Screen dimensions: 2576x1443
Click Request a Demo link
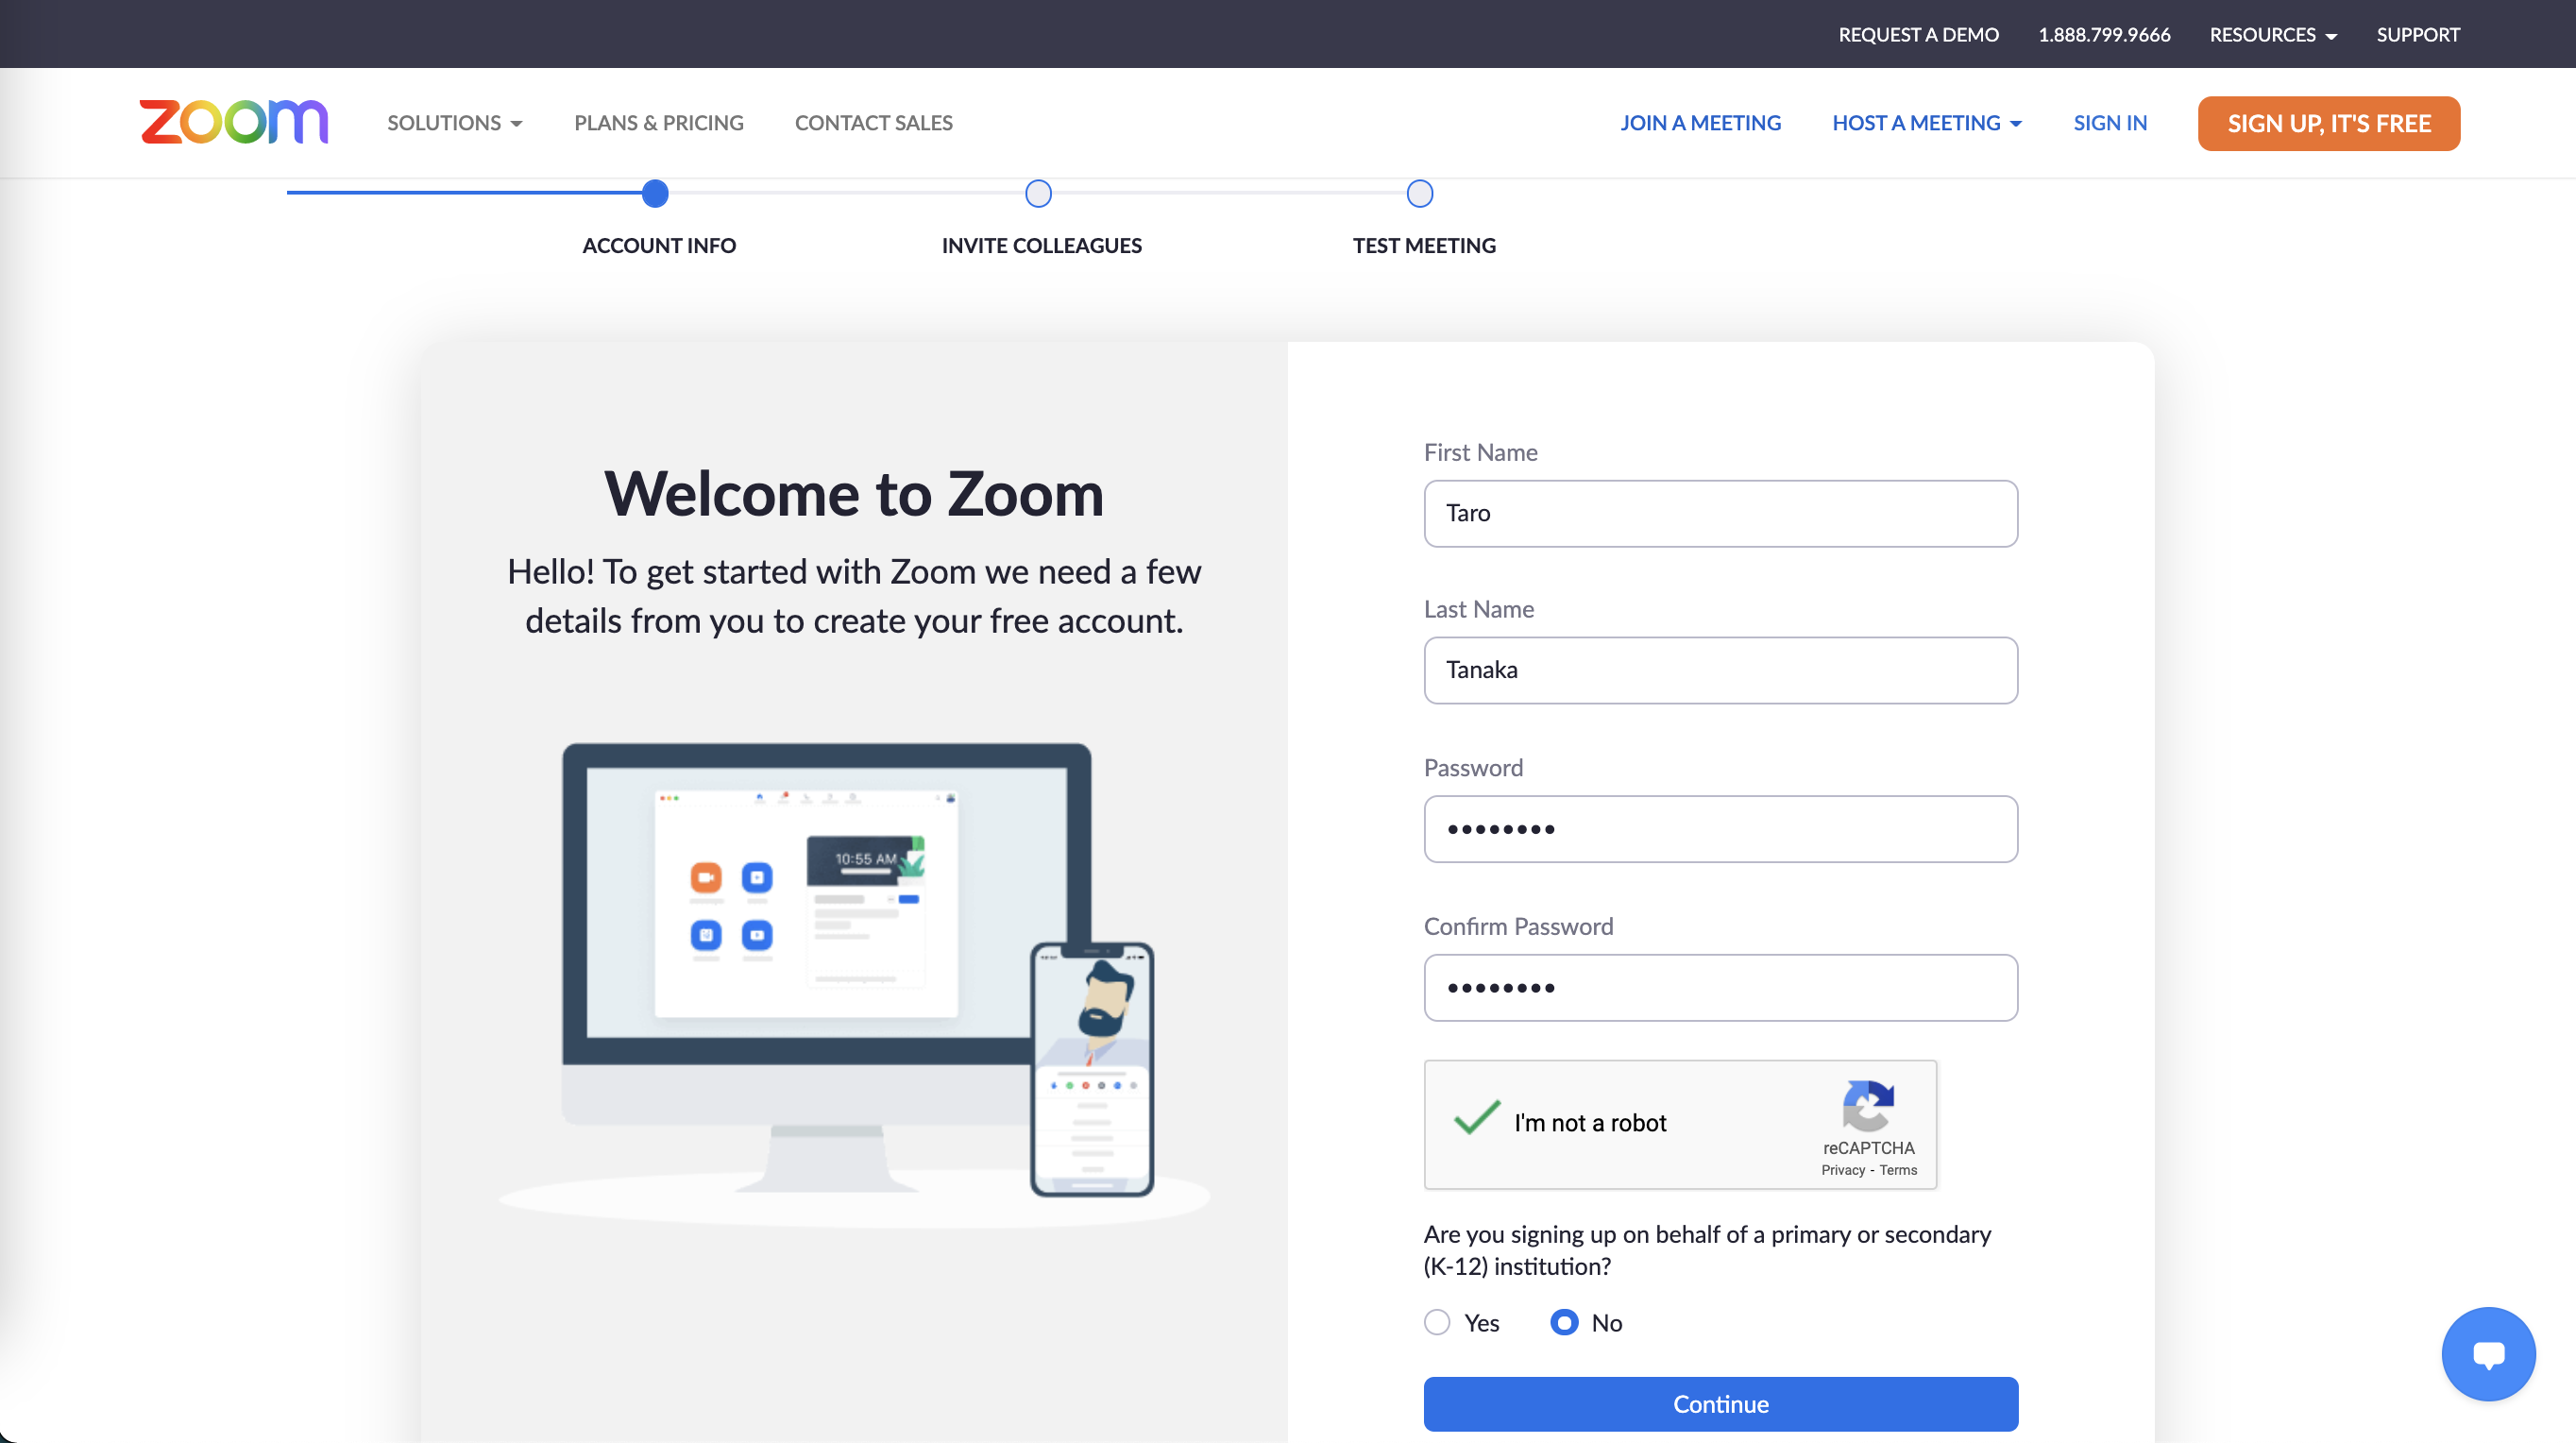[x=1918, y=35]
